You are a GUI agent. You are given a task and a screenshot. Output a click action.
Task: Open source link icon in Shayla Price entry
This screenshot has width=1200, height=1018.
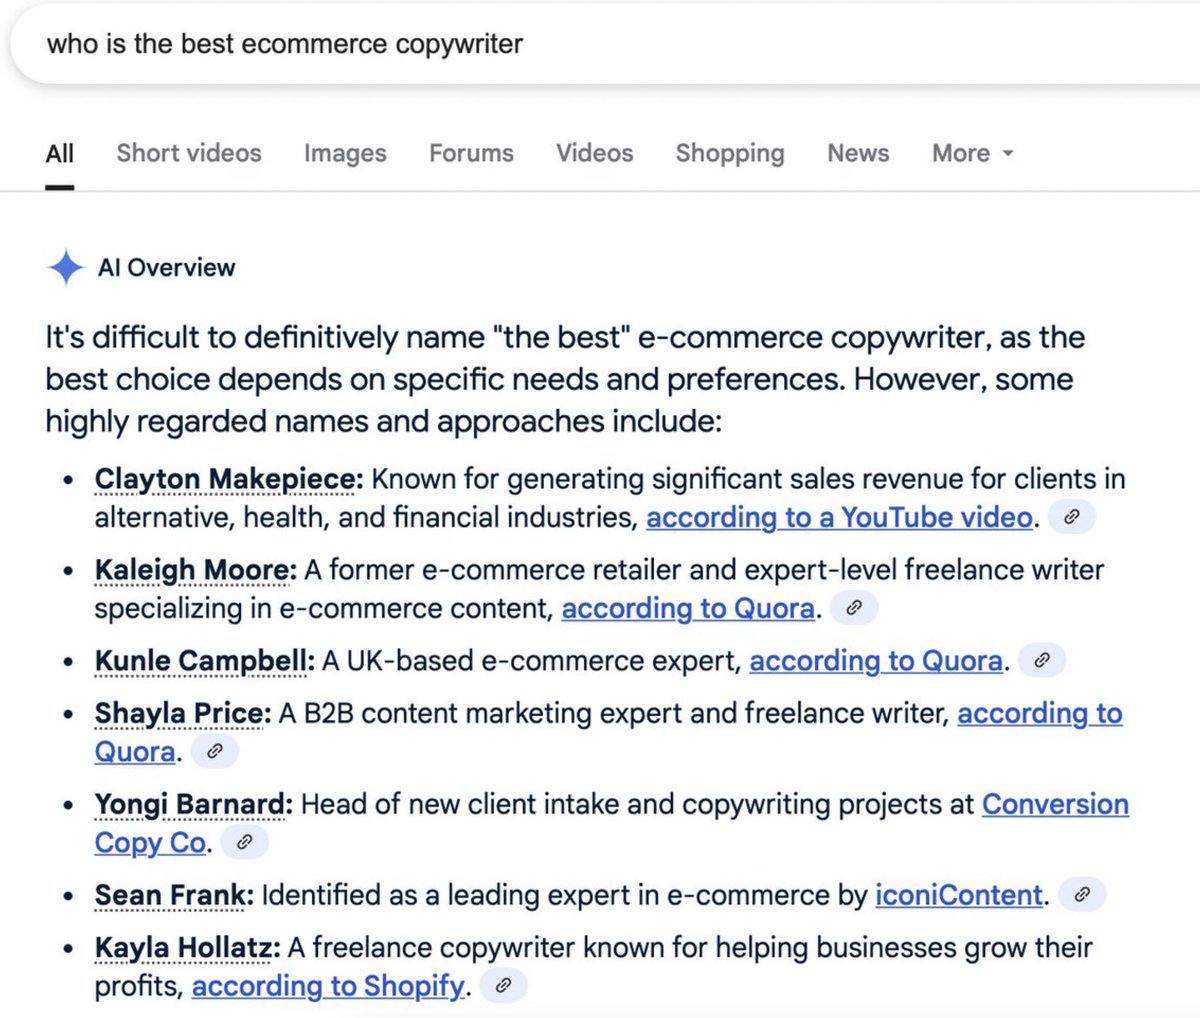pos(214,751)
